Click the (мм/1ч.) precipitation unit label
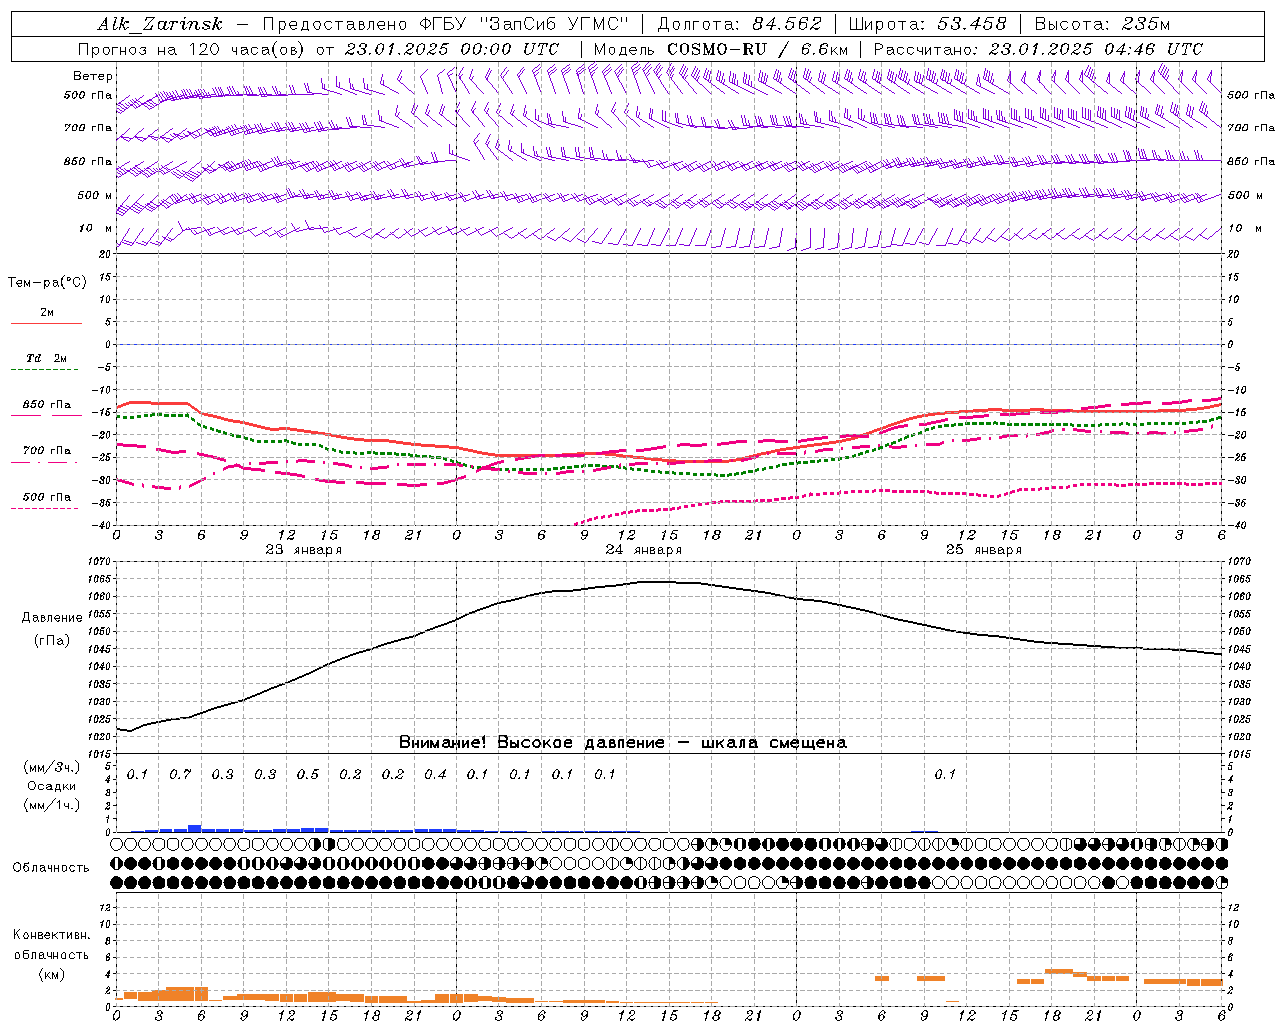 pos(52,805)
